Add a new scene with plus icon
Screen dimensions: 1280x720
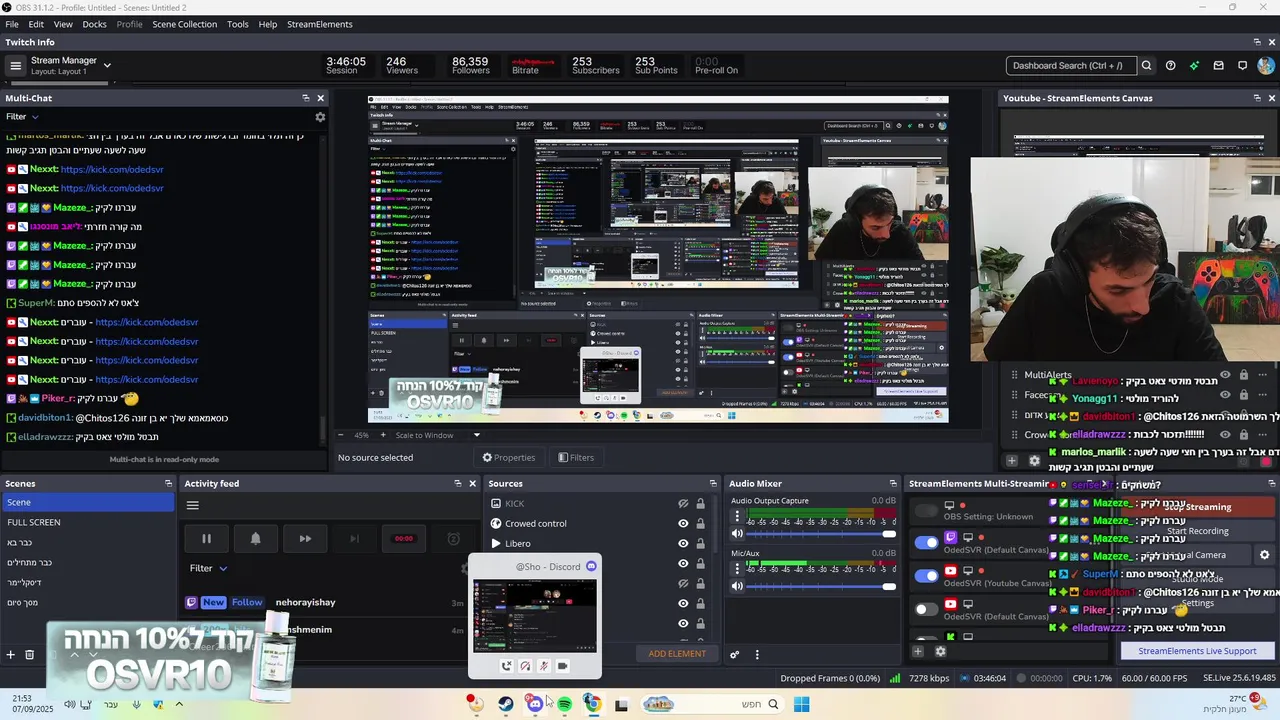pos(11,654)
